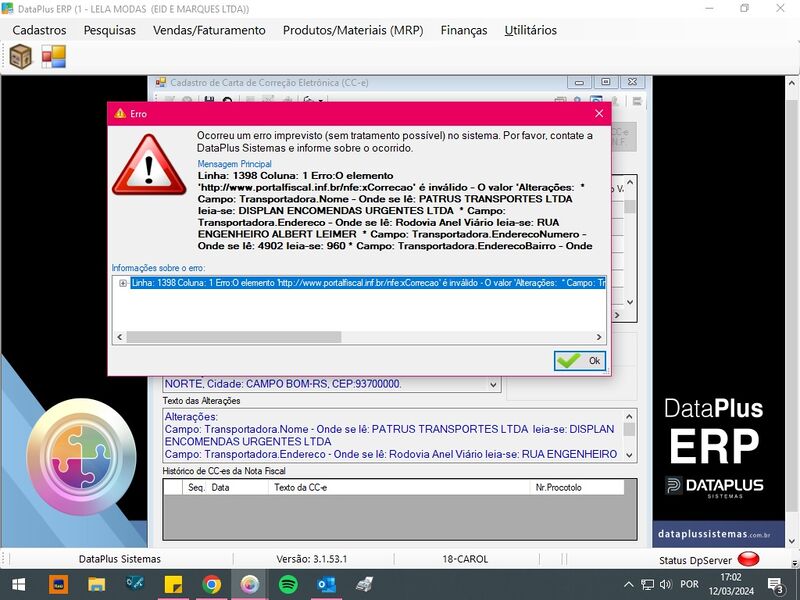800x600 pixels.
Task: Open the volume tray icon
Action: point(665,585)
